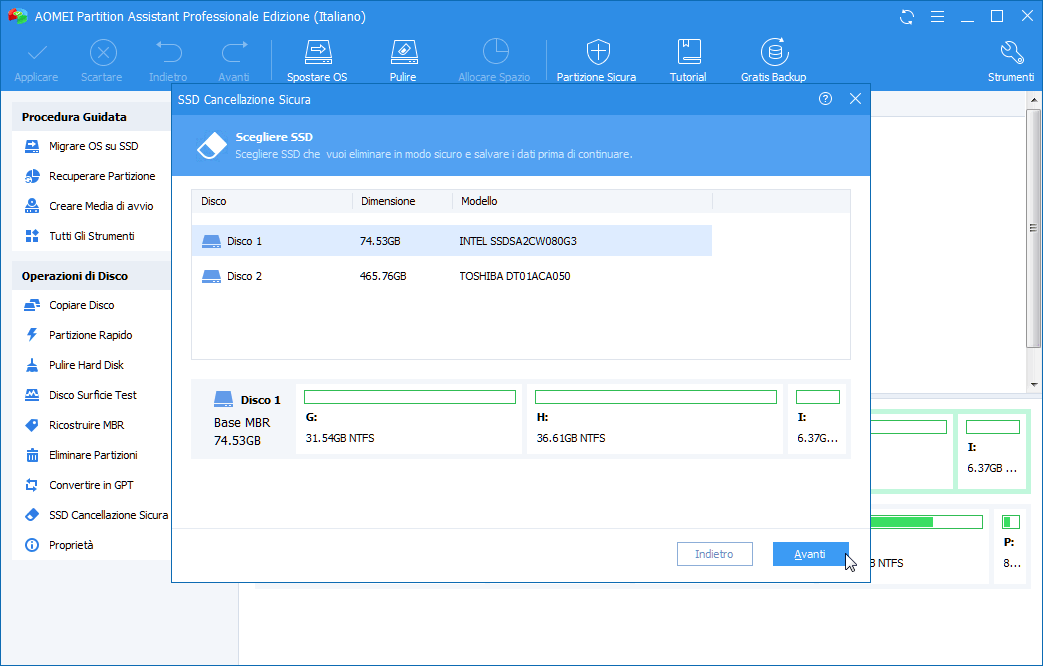Select the Disco 1 row in list

452,241
